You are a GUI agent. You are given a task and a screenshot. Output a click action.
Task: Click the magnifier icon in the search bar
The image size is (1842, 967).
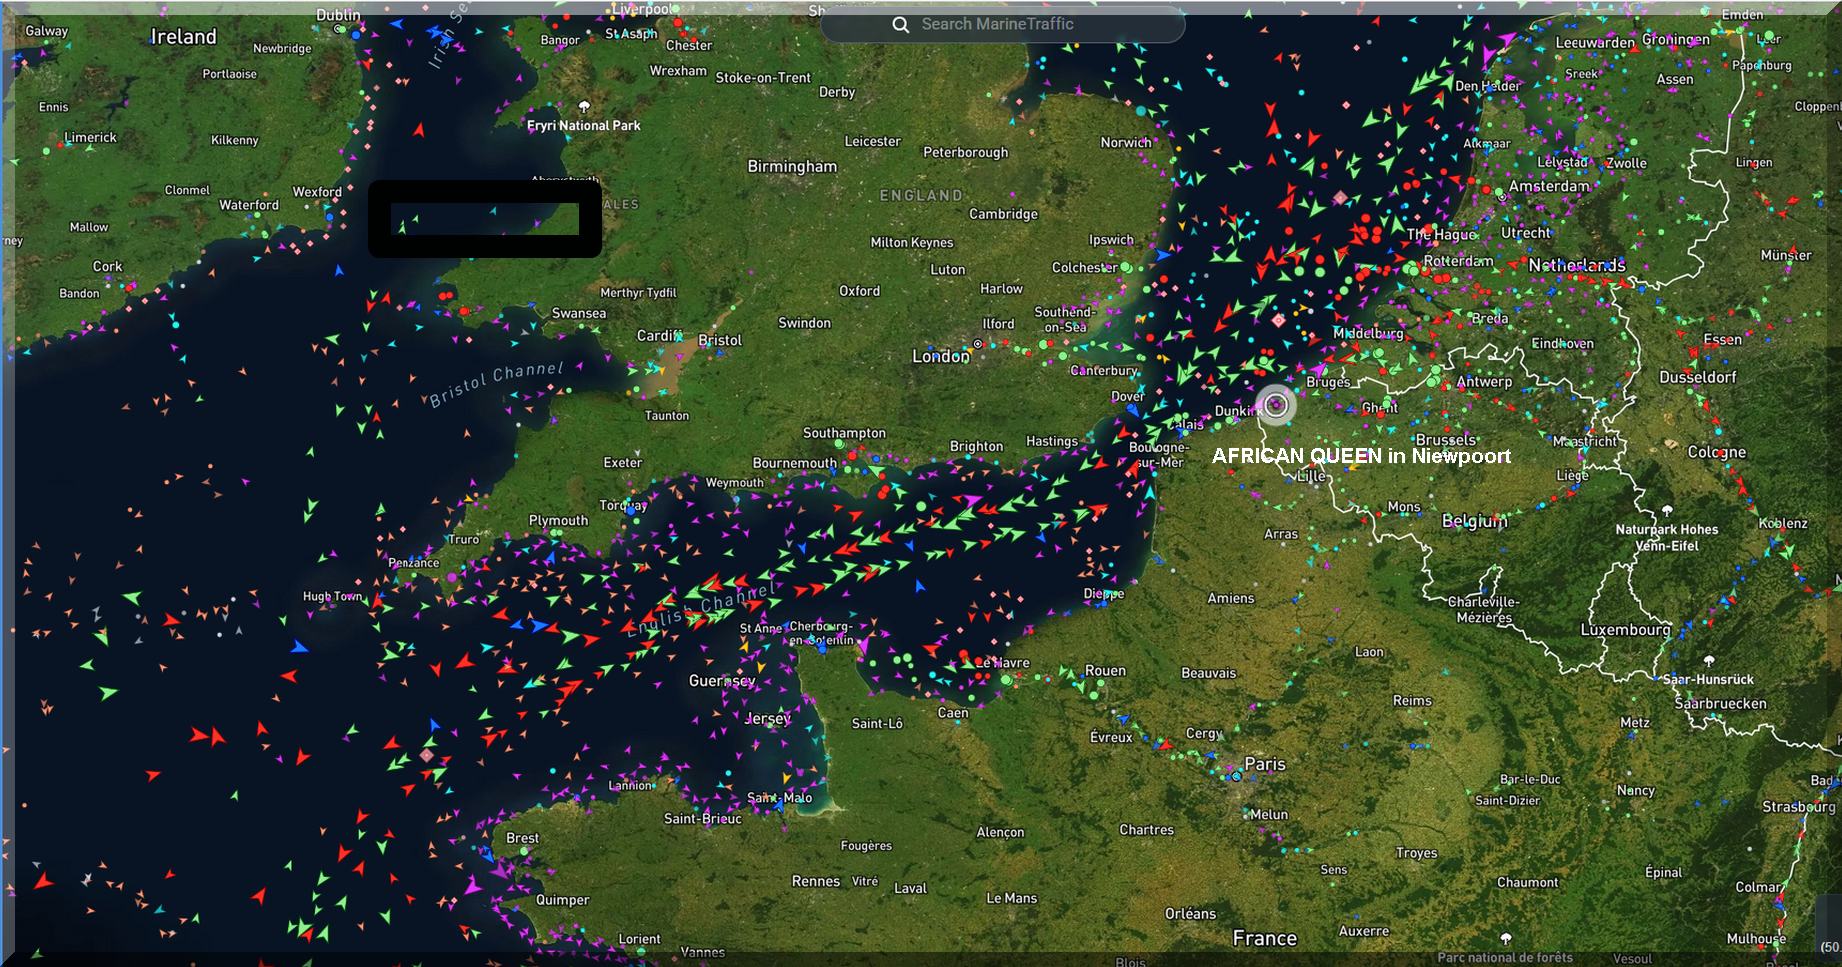tap(900, 25)
